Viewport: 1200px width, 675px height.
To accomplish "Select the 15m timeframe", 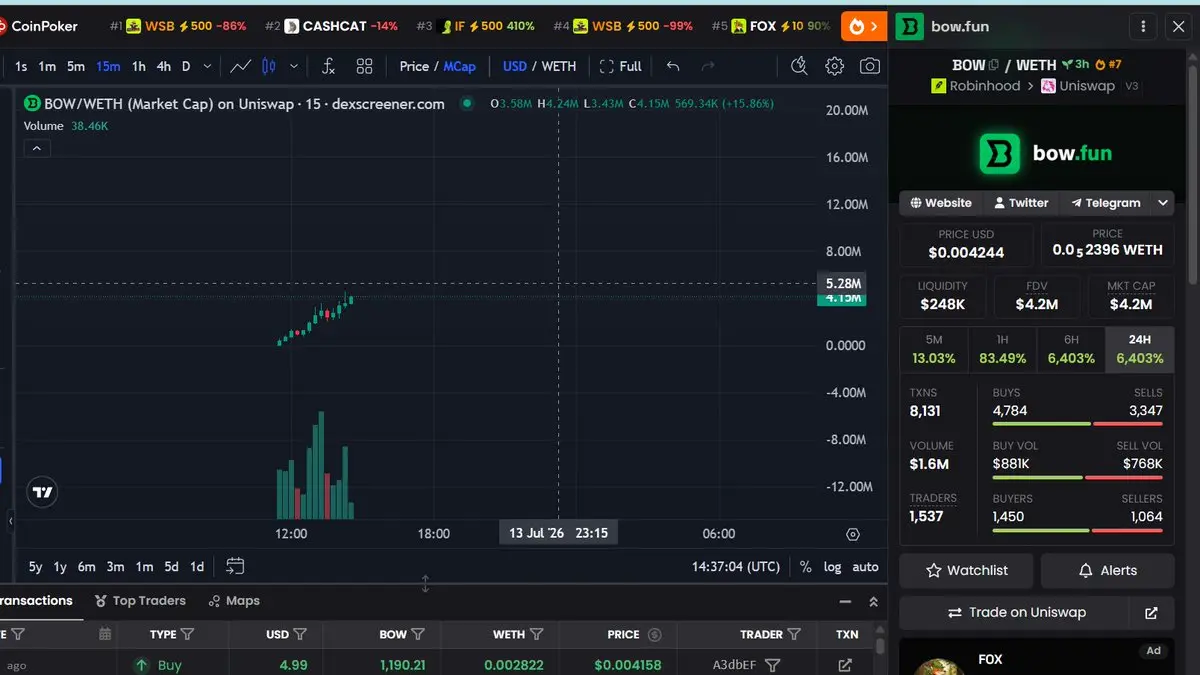I will click(x=108, y=66).
